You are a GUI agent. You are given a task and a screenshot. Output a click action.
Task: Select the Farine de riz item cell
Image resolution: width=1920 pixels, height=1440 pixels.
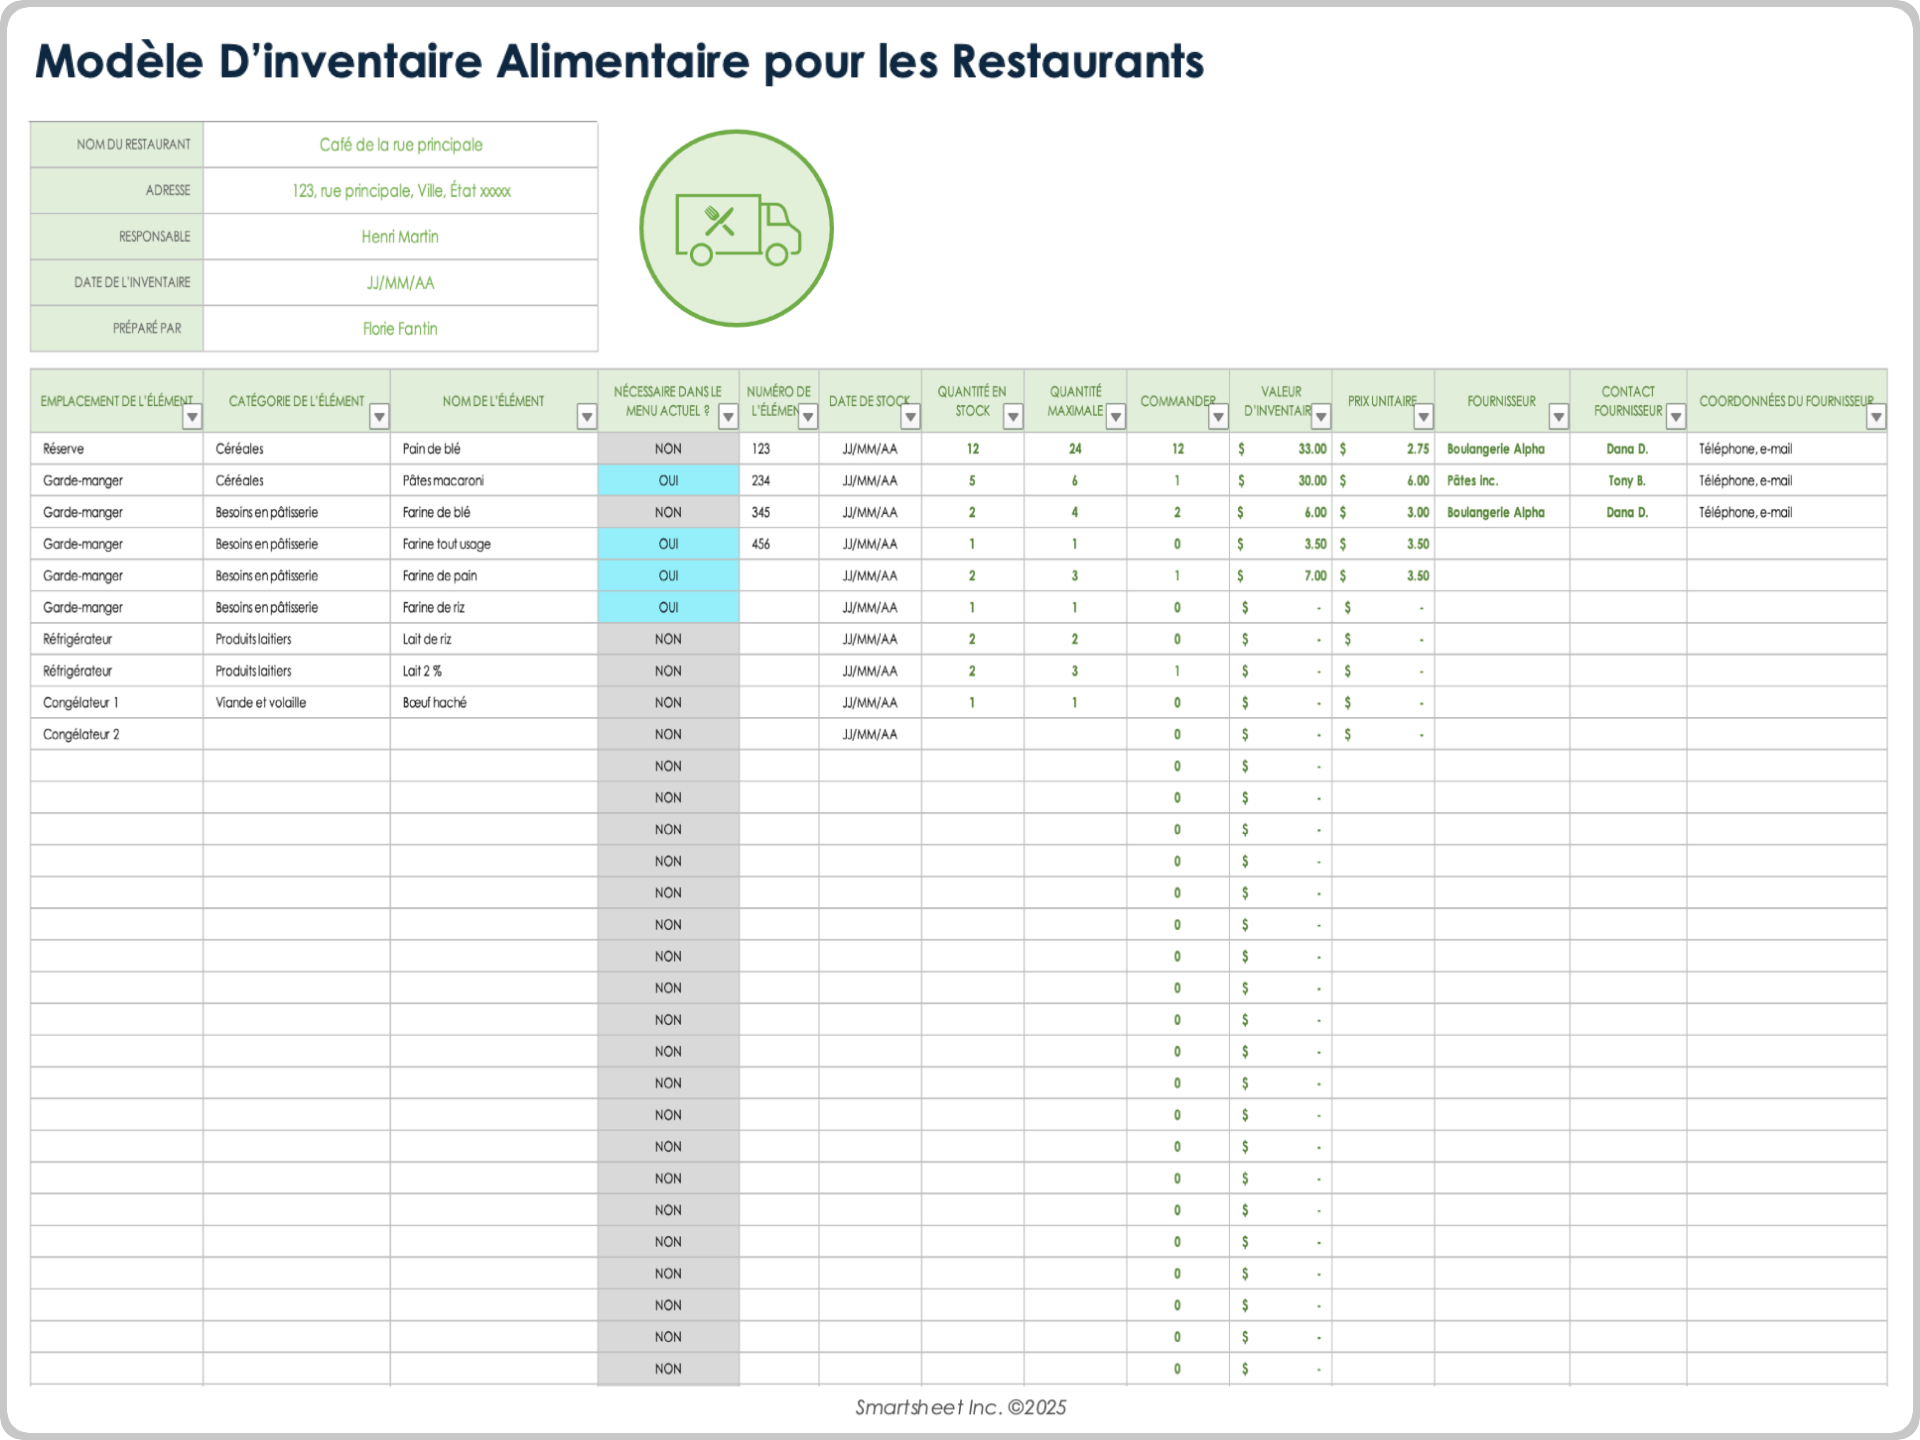[494, 608]
